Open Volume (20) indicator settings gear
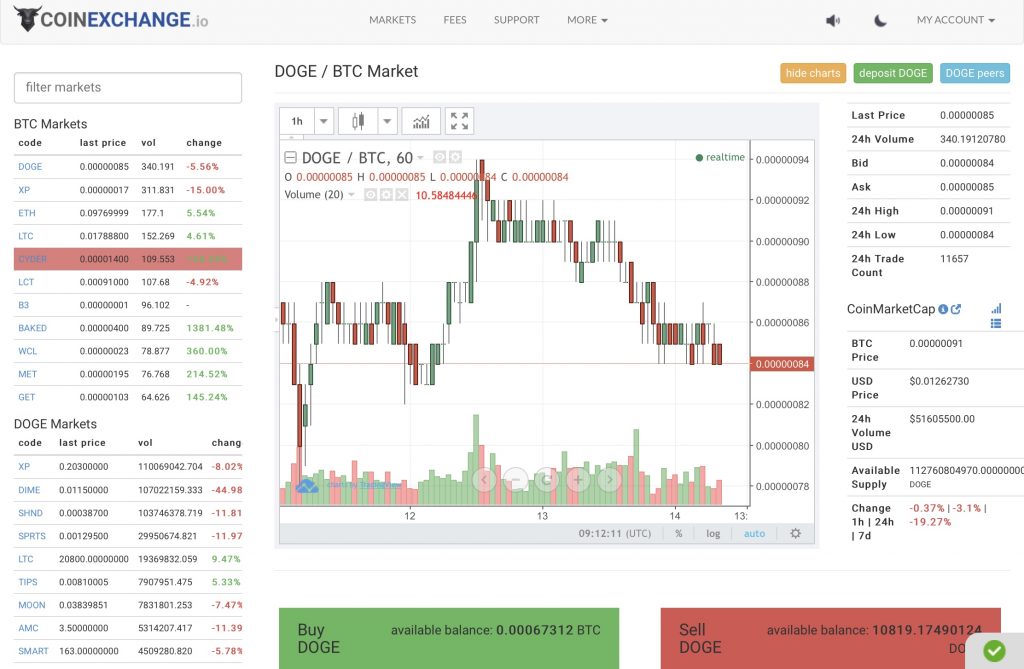 [x=386, y=195]
